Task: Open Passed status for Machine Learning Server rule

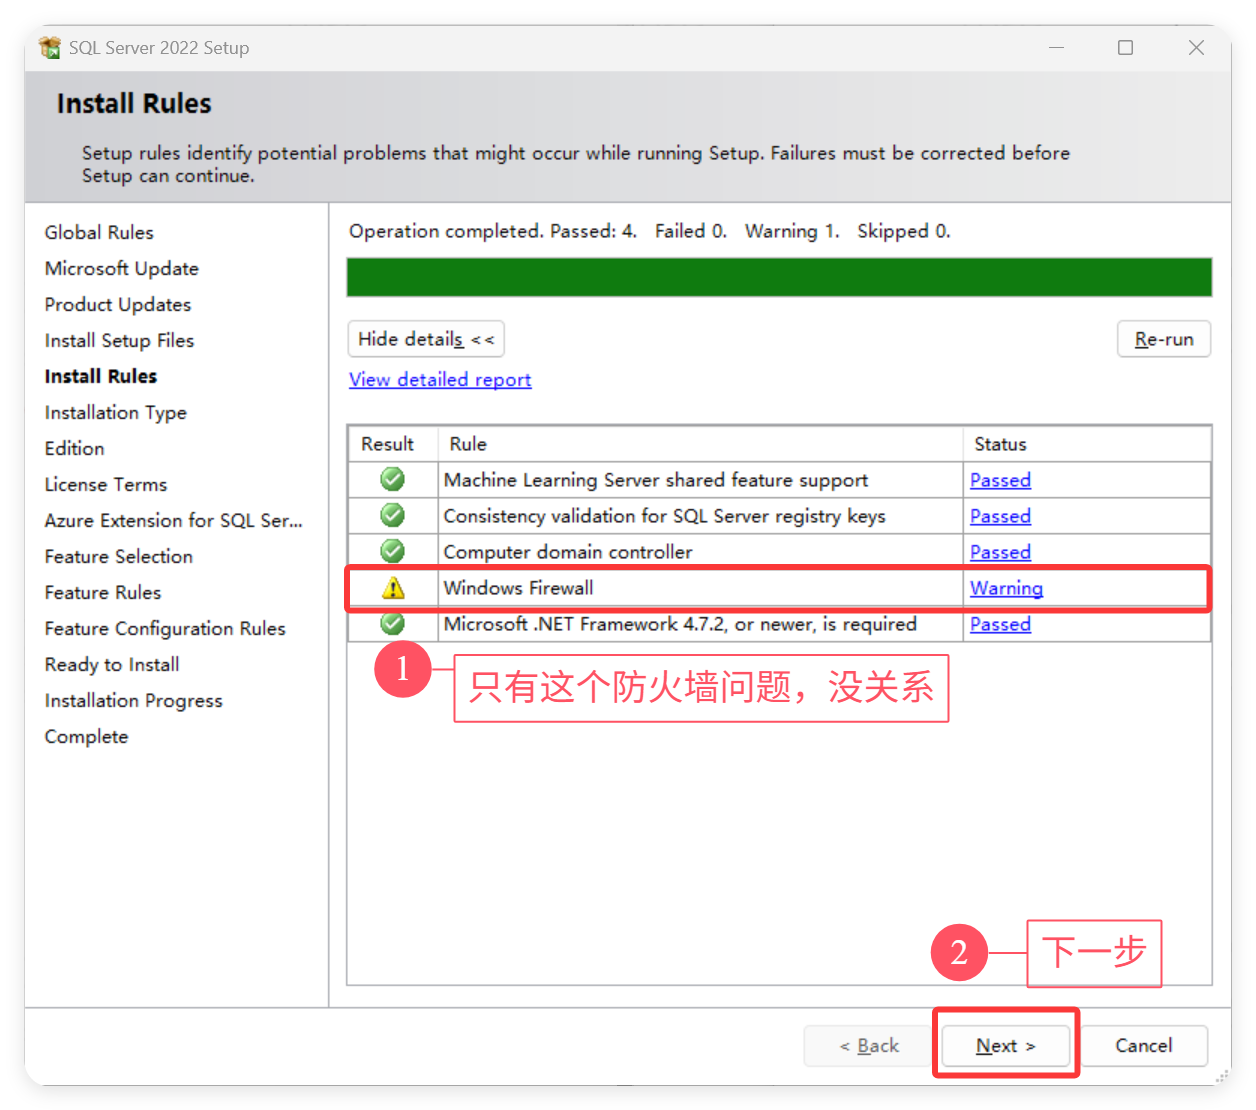Action: (x=1000, y=480)
